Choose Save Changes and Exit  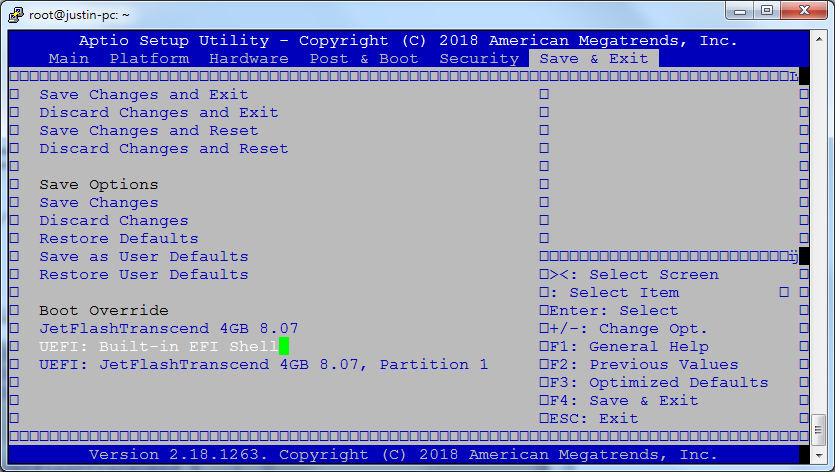click(144, 95)
